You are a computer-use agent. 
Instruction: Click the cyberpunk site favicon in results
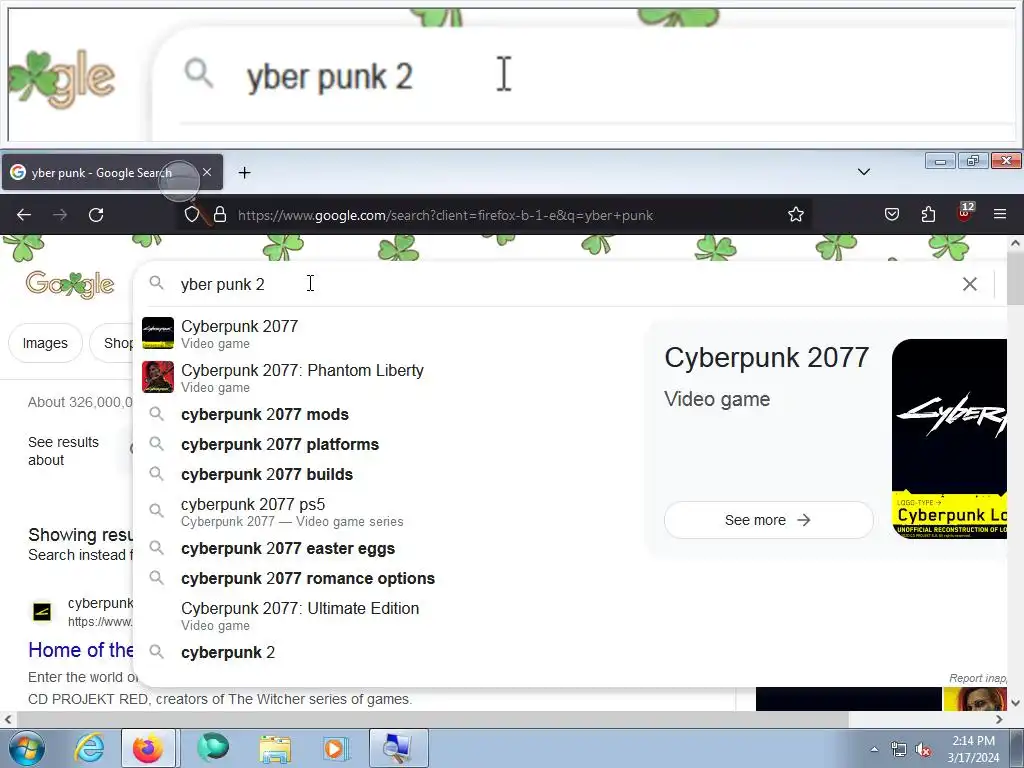tap(42, 611)
